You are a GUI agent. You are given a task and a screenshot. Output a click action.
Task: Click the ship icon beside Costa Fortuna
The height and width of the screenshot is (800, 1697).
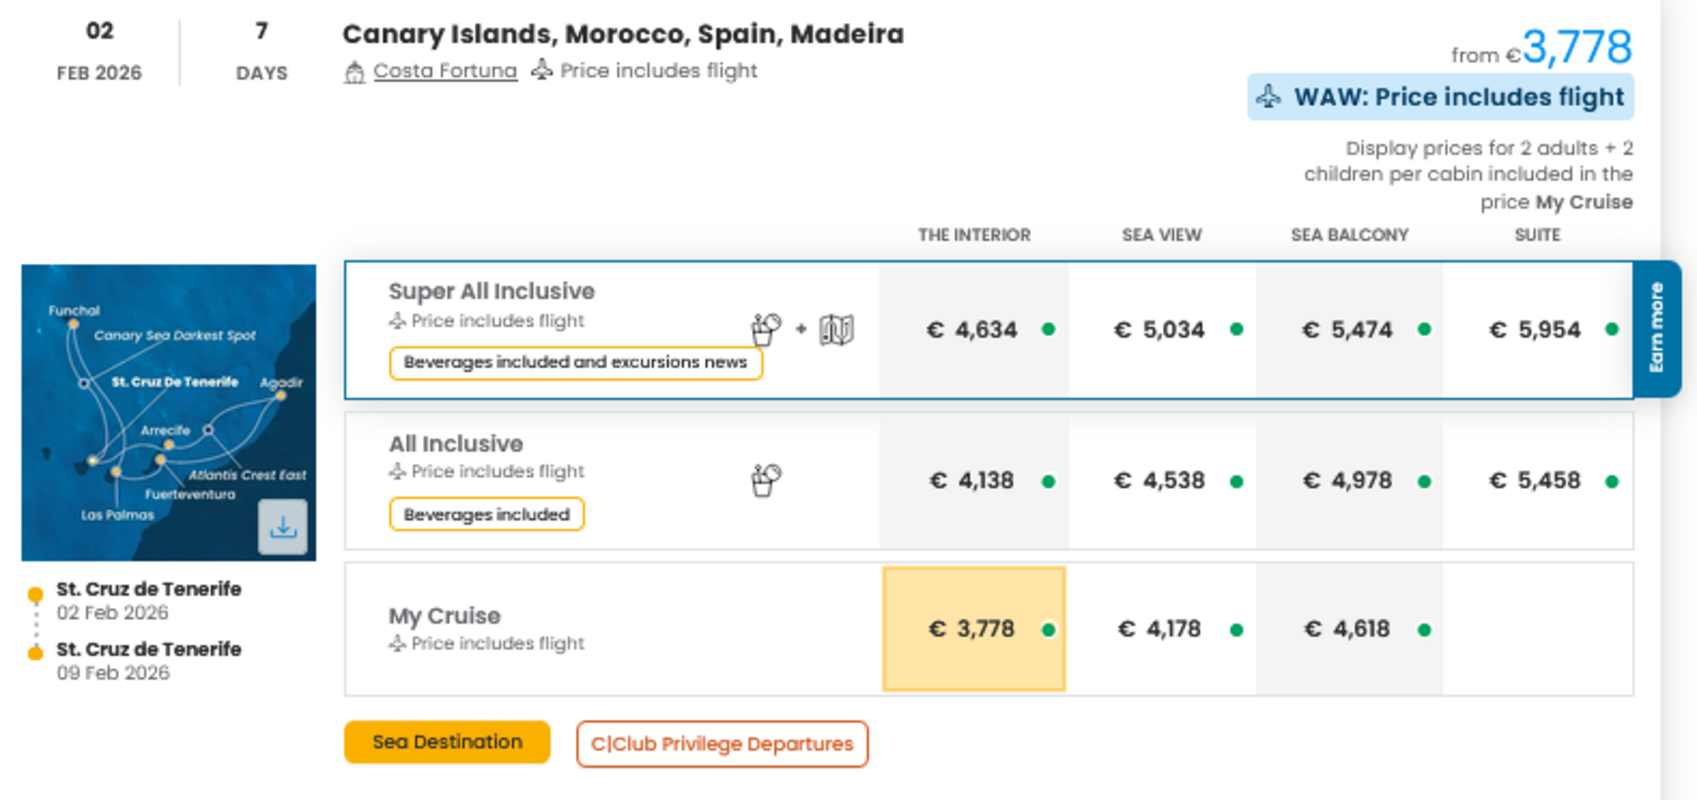[x=354, y=72]
